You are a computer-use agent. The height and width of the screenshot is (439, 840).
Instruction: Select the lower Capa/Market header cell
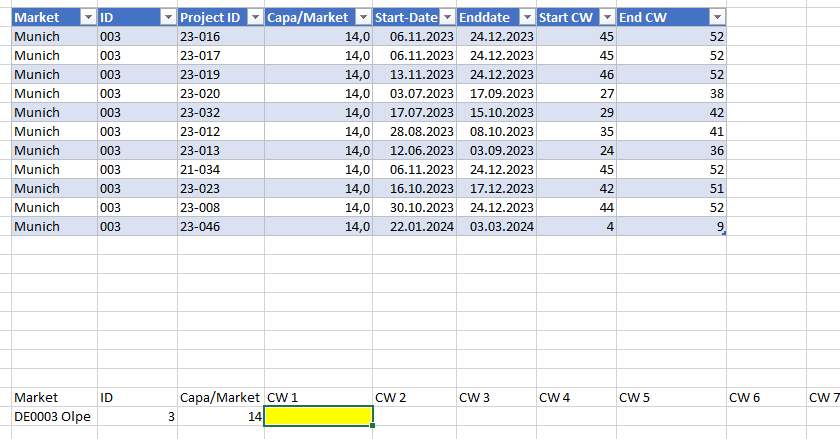(x=221, y=397)
